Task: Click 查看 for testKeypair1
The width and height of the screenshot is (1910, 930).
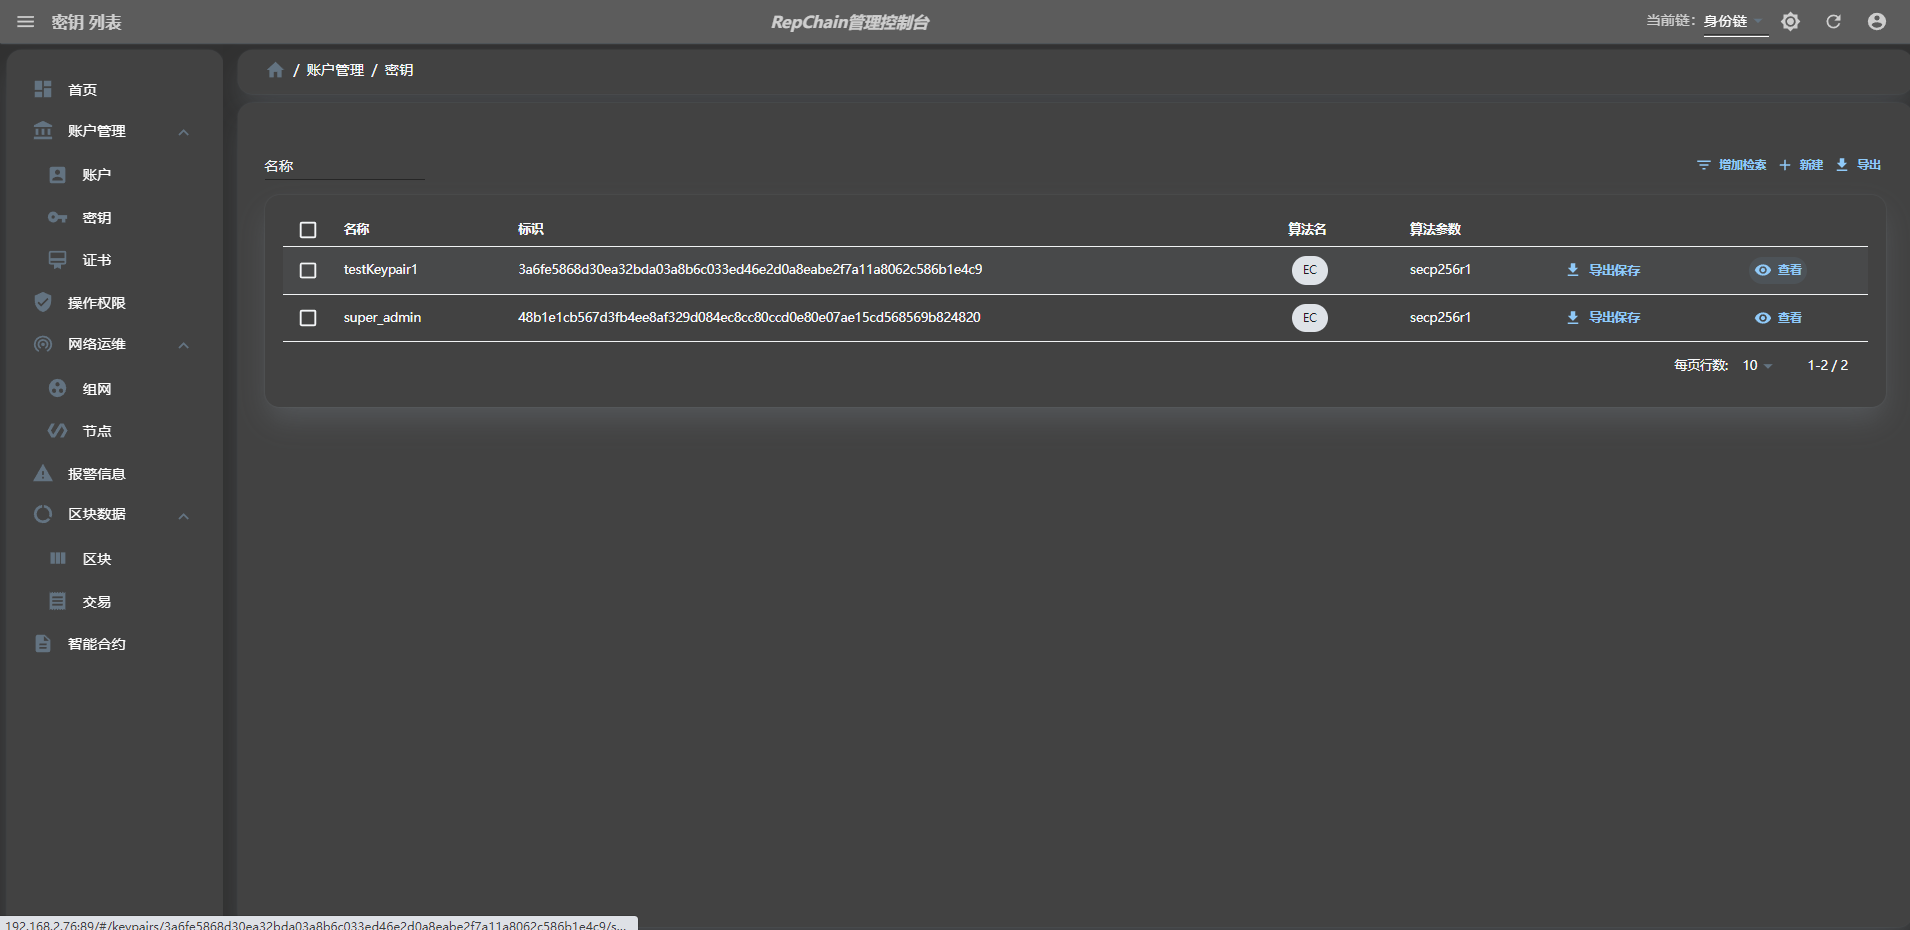Action: click(1778, 270)
